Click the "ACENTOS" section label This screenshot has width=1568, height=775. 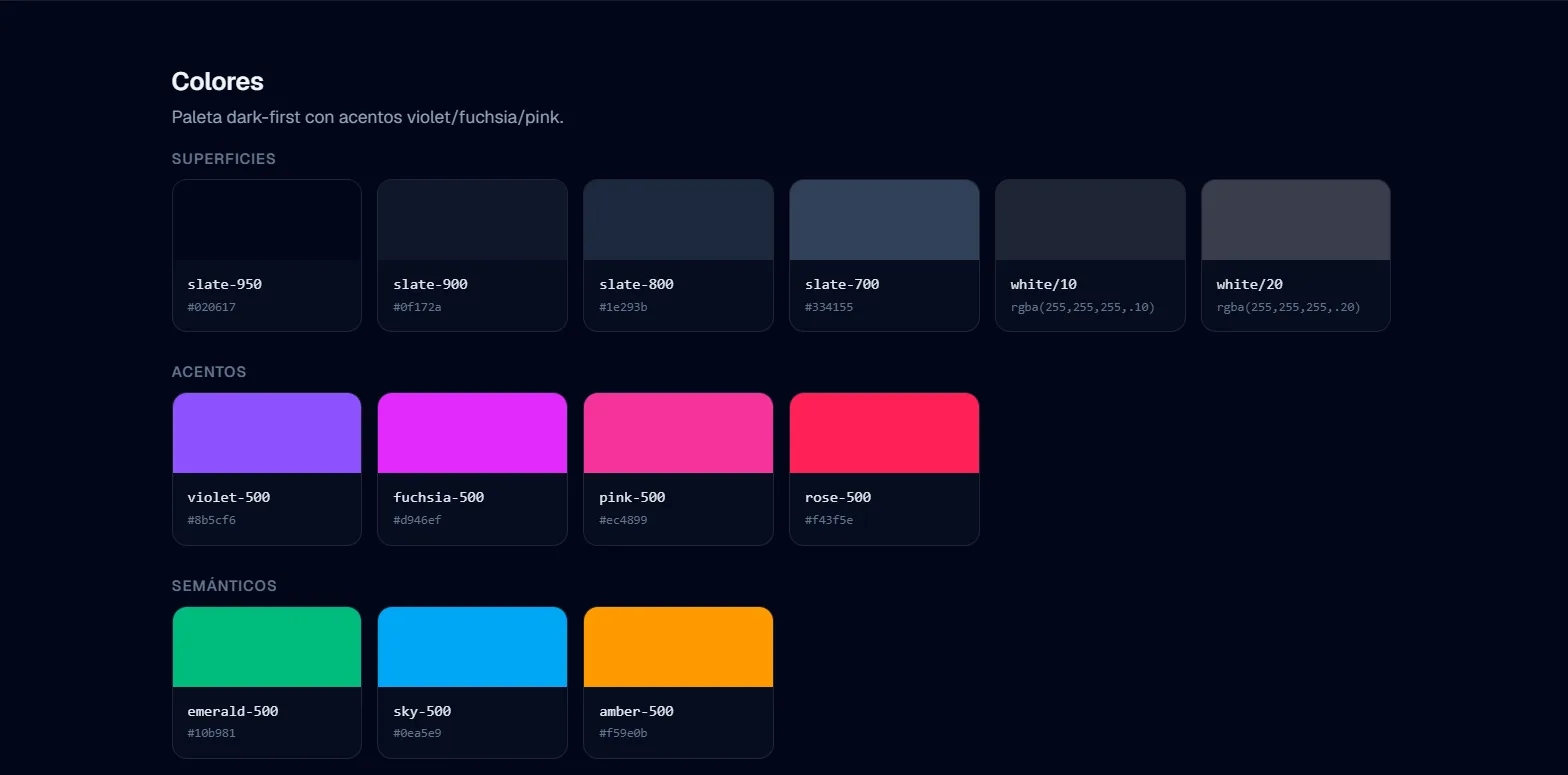coord(209,372)
